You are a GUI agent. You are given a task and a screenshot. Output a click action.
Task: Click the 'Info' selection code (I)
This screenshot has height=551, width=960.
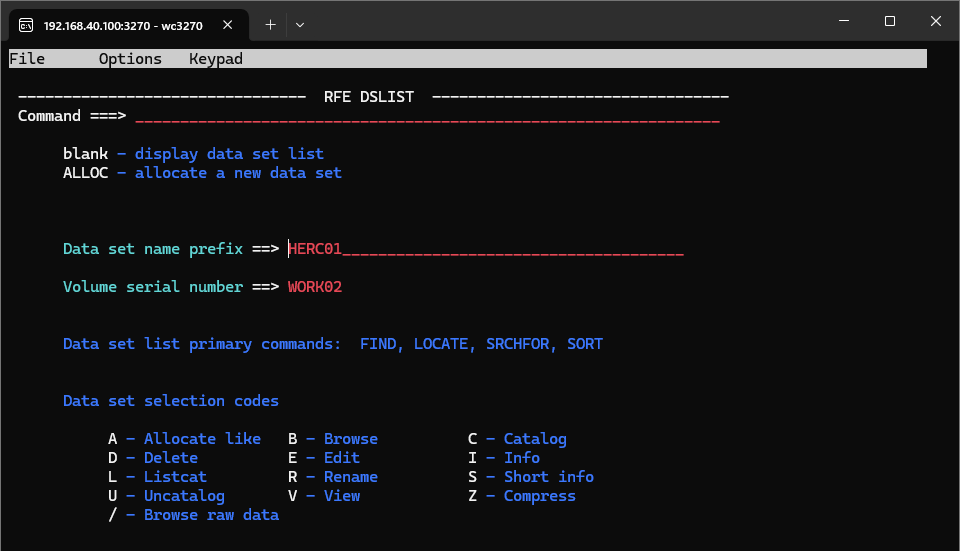(x=522, y=458)
